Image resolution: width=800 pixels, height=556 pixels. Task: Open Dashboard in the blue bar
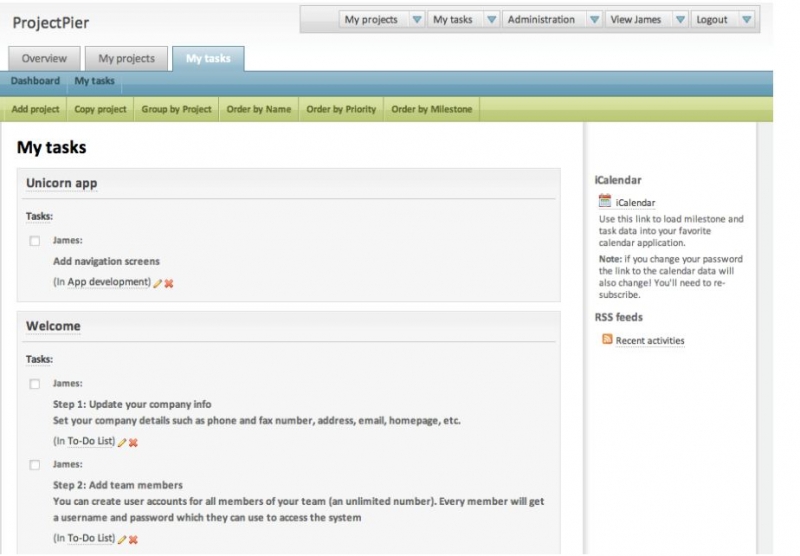coord(35,81)
